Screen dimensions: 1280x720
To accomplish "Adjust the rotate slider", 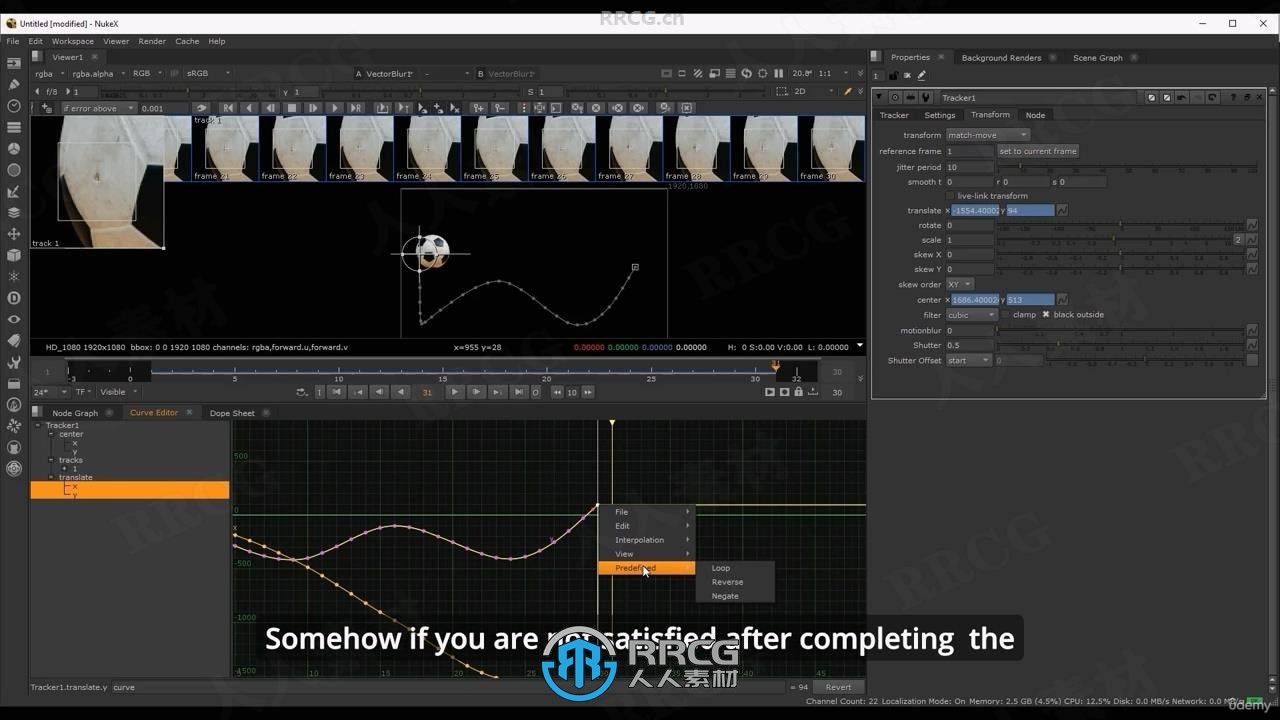I will pyautogui.click(x=1120, y=226).
